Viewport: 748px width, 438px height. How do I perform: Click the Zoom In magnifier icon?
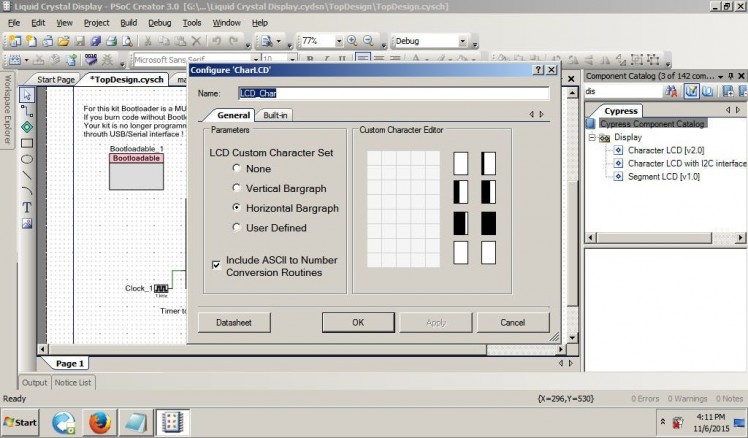pyautogui.click(x=352, y=41)
